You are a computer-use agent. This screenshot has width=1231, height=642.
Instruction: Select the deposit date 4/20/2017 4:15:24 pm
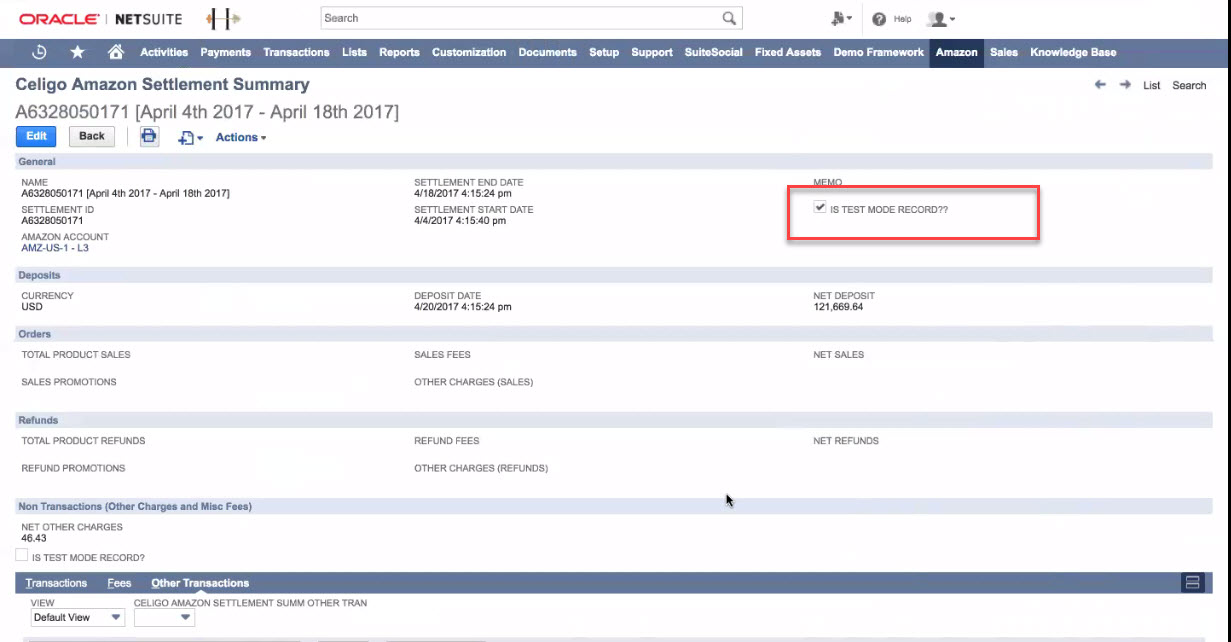463,307
